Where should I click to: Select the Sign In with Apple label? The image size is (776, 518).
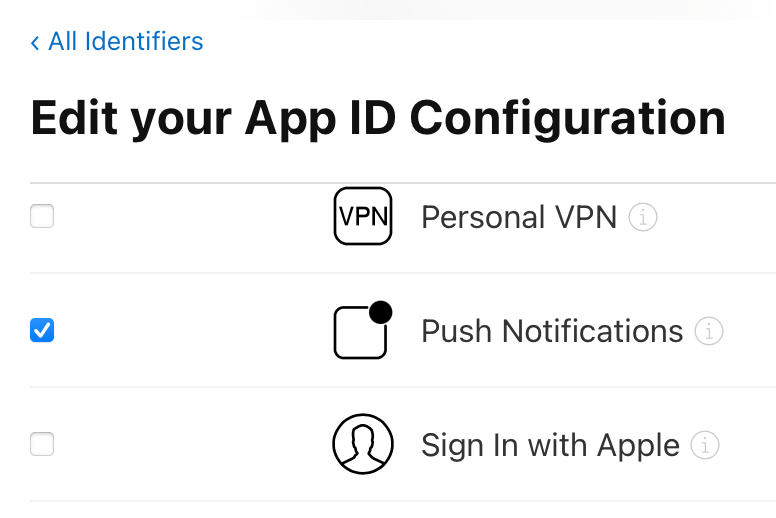550,445
